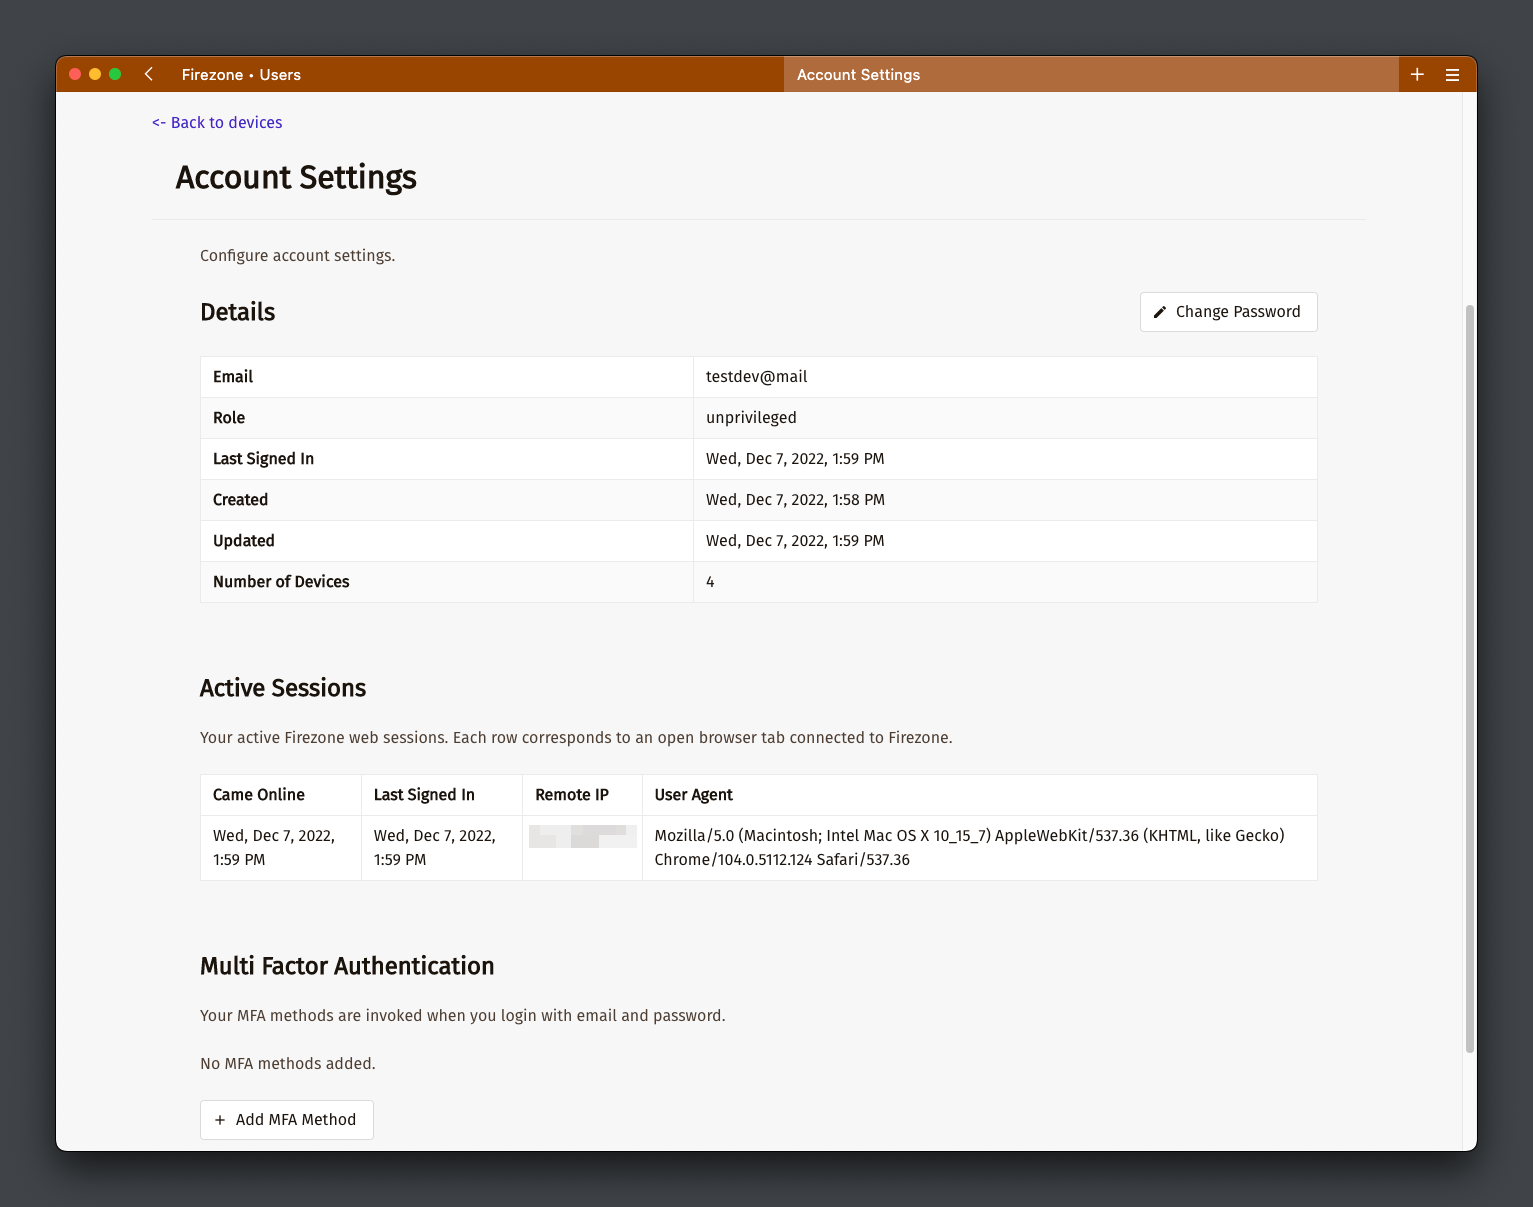Select the Account Settings tab
This screenshot has width=1533, height=1207.
(x=1091, y=75)
